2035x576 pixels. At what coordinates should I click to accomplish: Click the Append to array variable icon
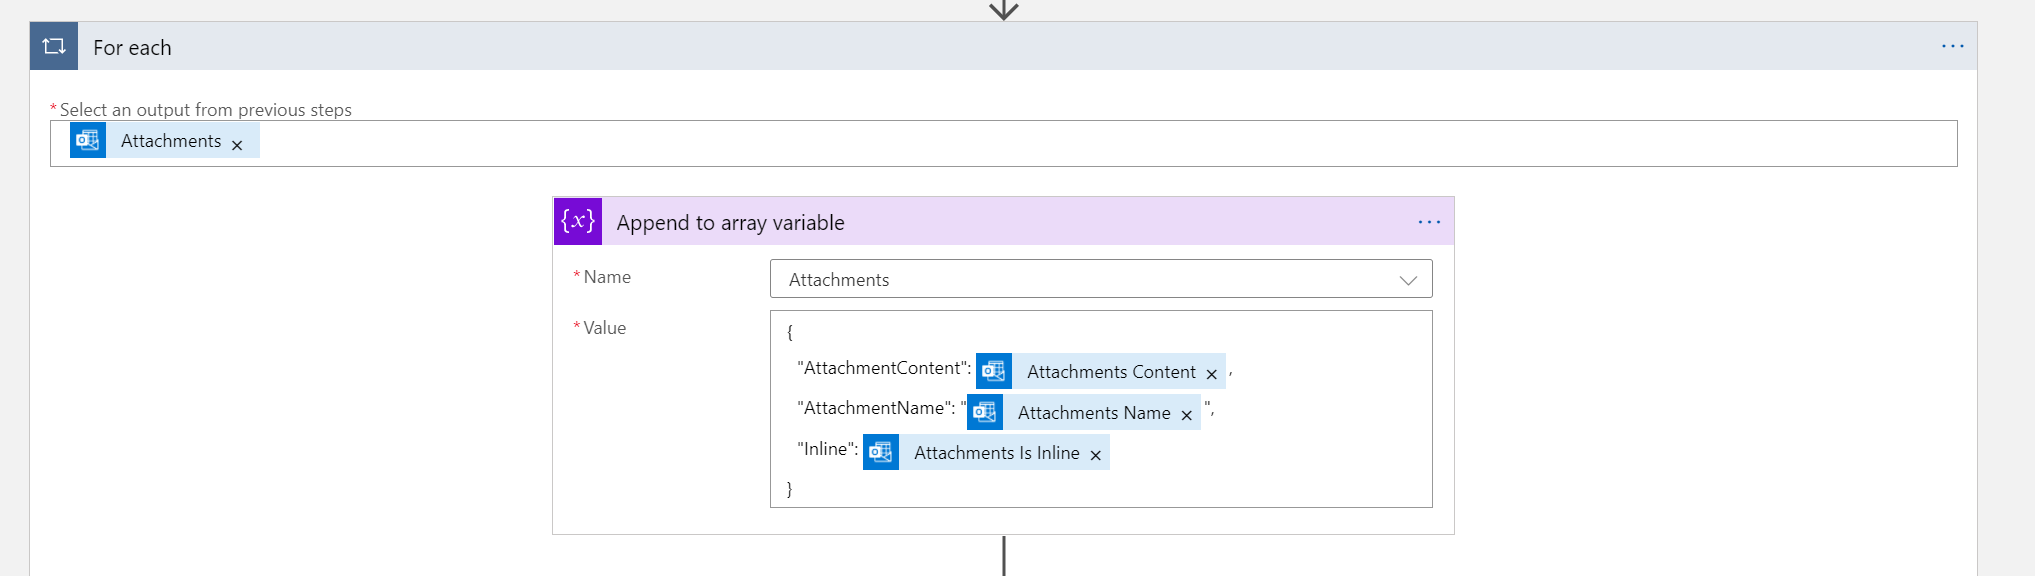(x=578, y=221)
